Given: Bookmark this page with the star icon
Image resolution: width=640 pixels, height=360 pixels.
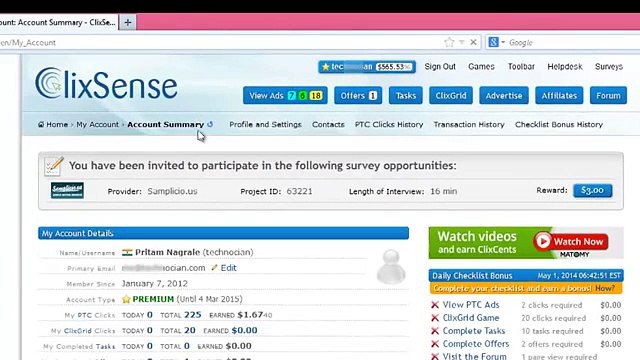Looking at the screenshot, I should point(449,42).
